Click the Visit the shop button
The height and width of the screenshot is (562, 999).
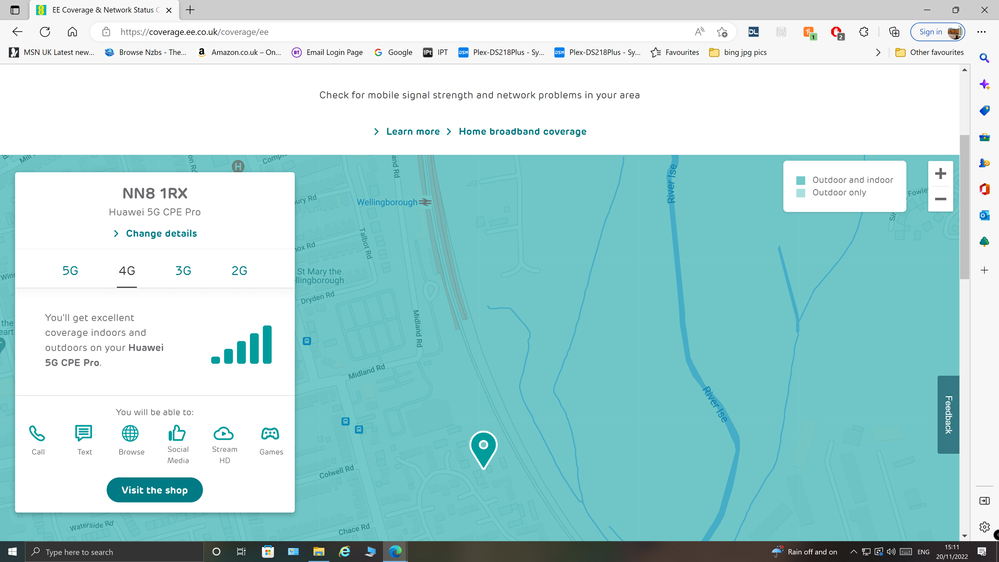(x=155, y=490)
